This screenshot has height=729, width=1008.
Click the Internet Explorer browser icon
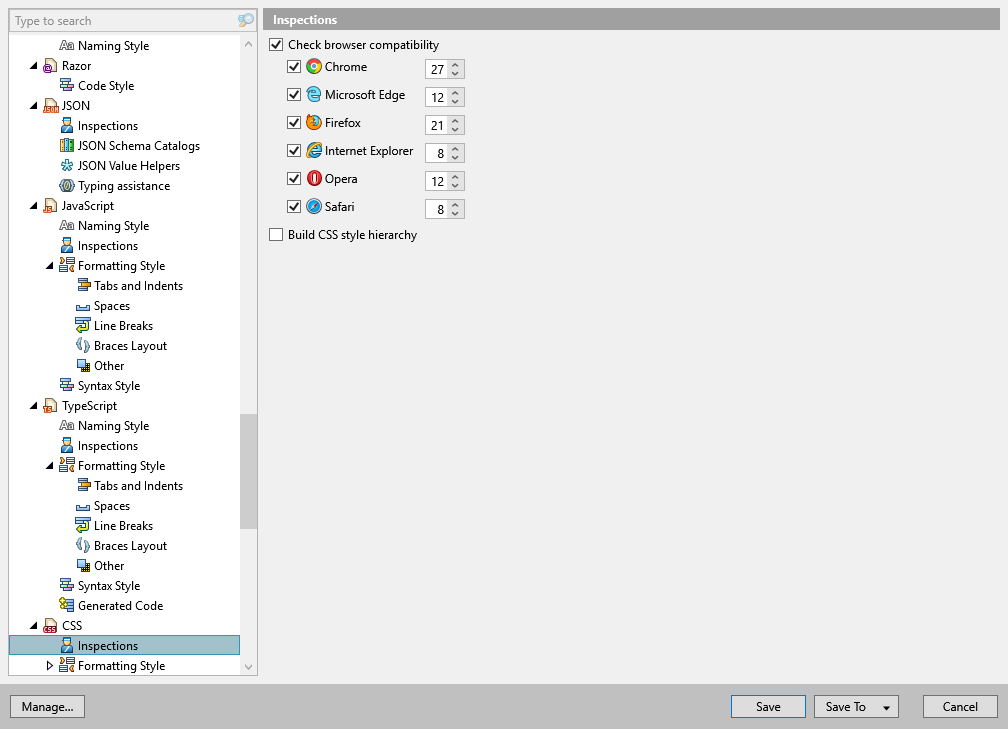(x=314, y=150)
